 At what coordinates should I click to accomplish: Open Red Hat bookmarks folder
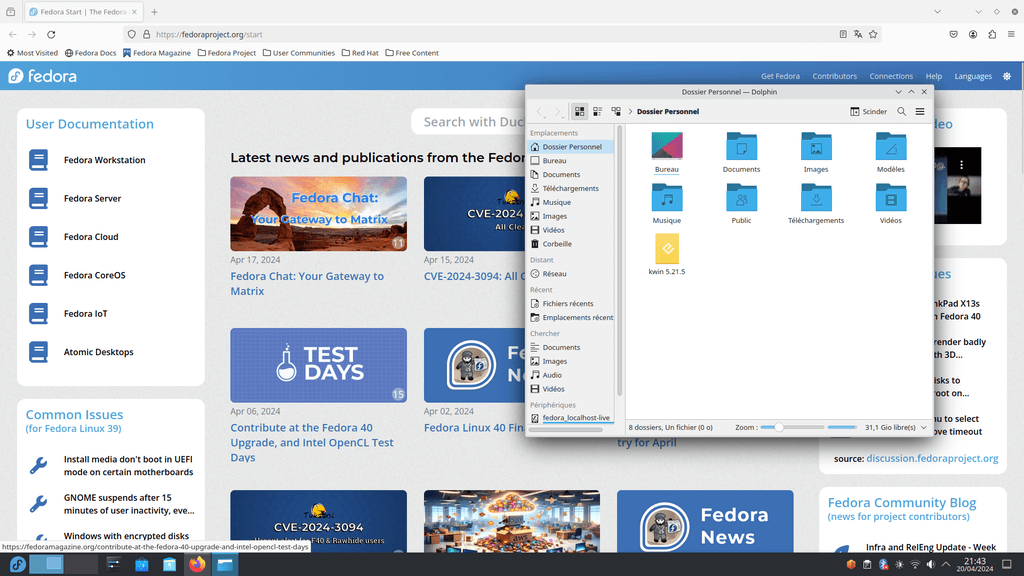click(x=360, y=53)
